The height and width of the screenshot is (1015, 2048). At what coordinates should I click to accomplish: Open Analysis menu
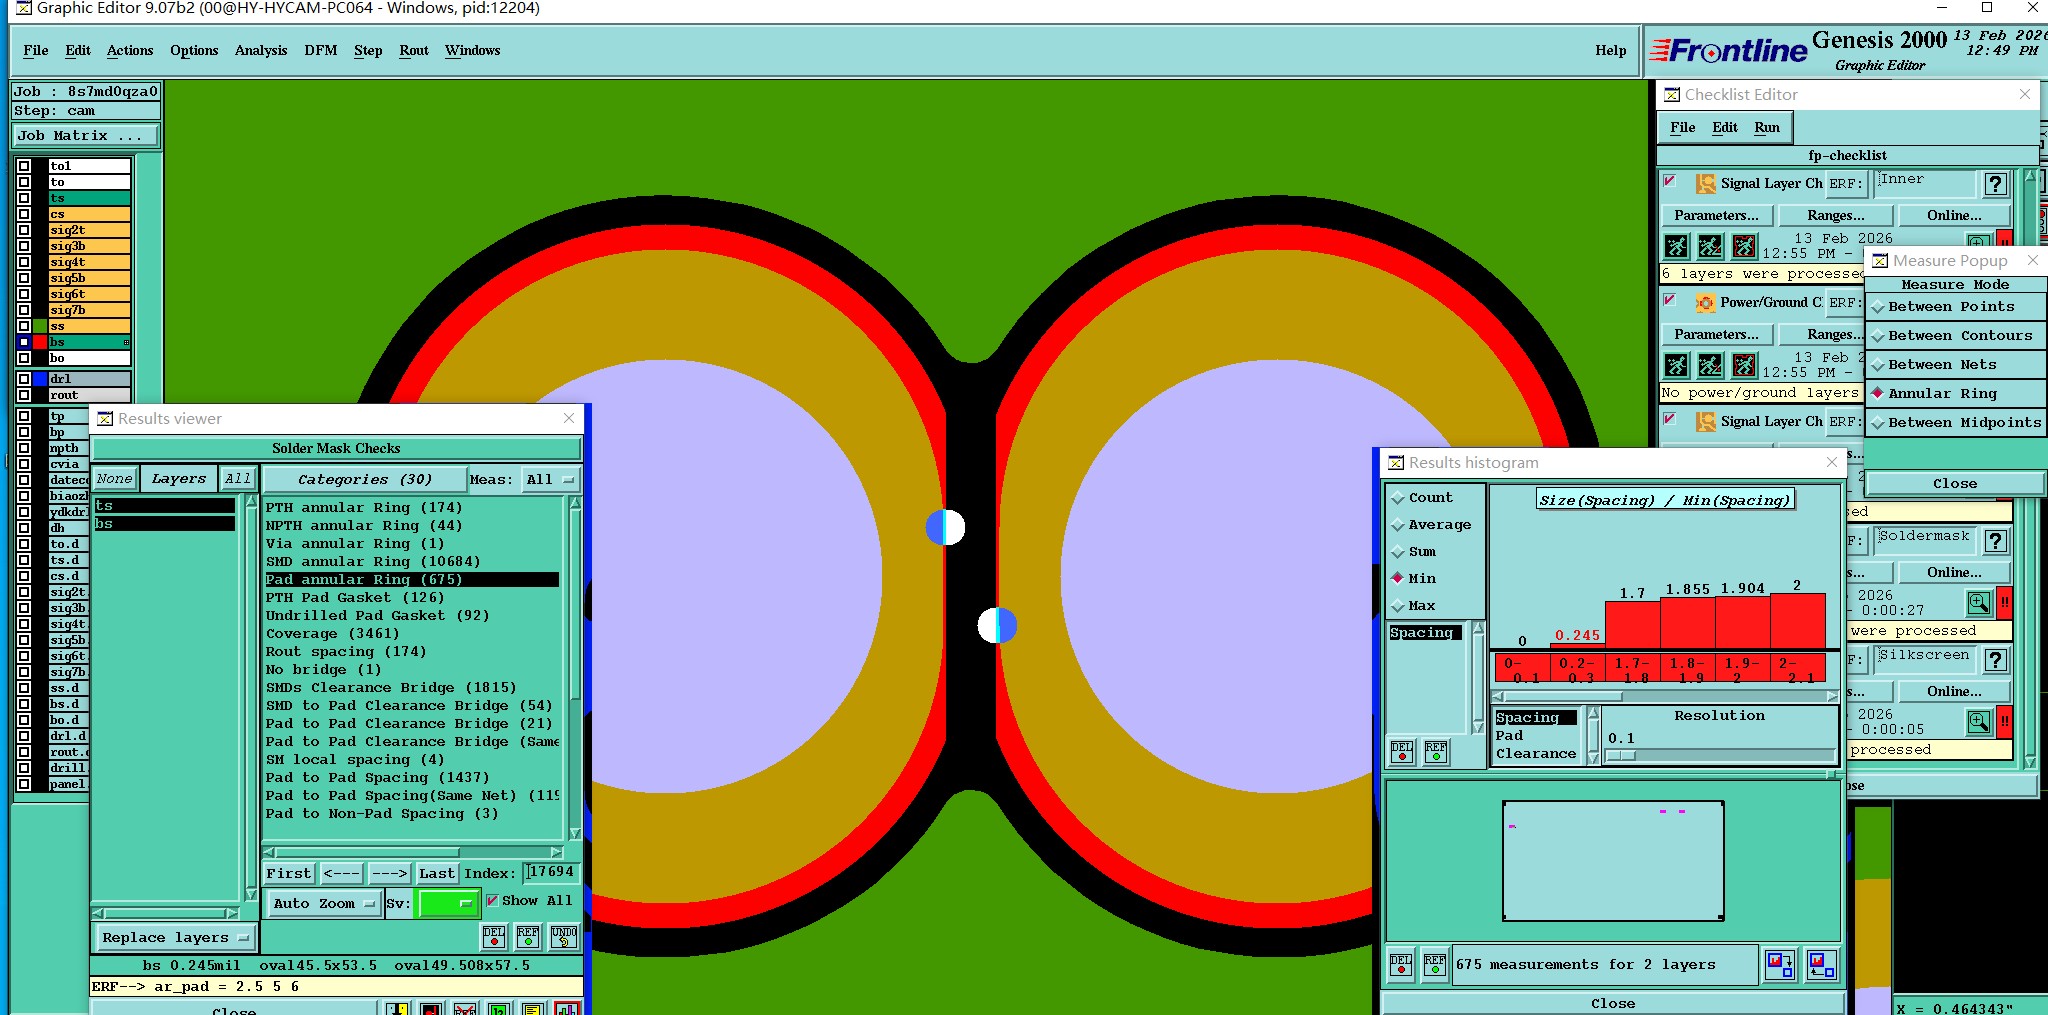[x=261, y=50]
